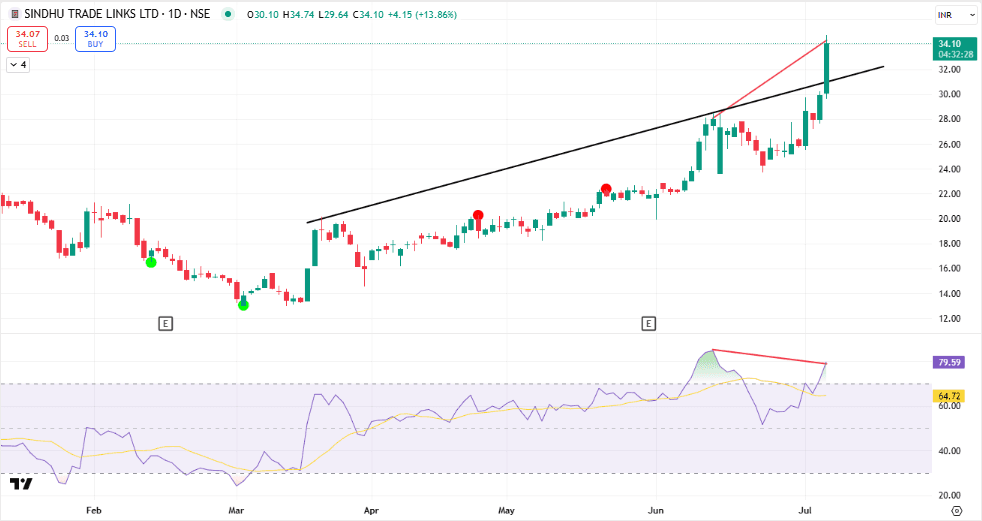Select the green signal dot in early March
The height and width of the screenshot is (521, 982).
(244, 305)
